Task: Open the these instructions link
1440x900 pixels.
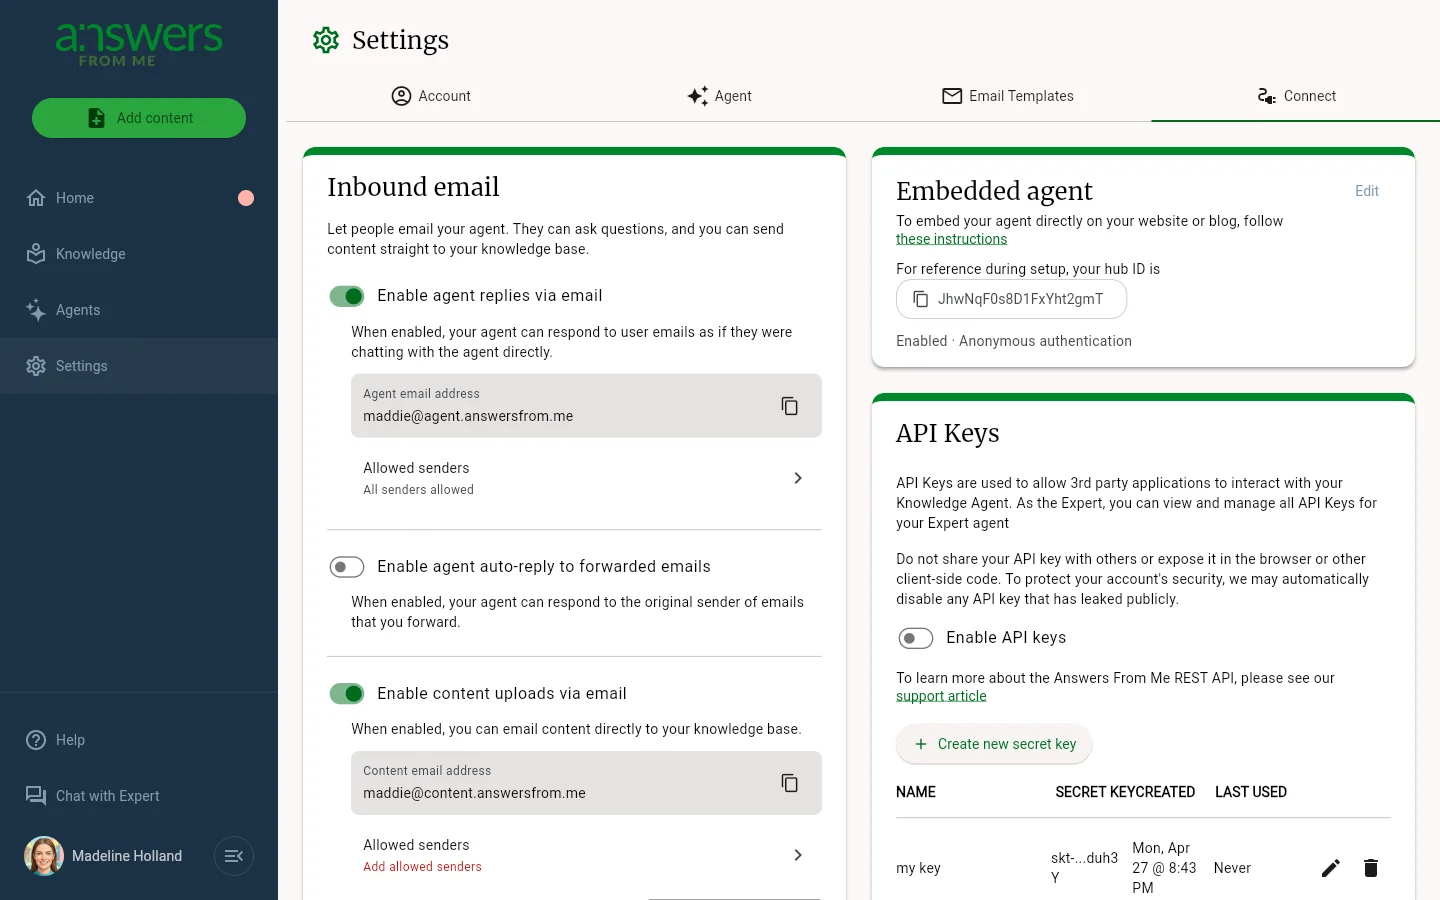Action: click(x=951, y=239)
